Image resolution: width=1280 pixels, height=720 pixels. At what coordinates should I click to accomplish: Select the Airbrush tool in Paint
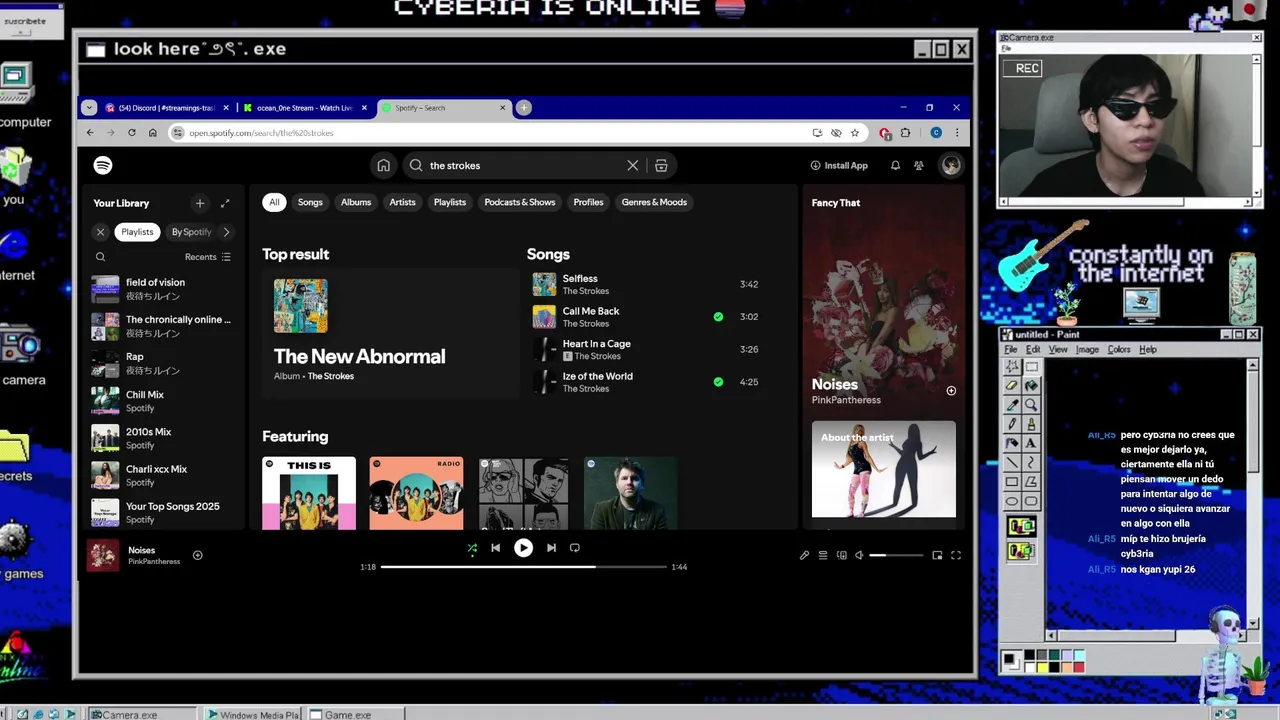pyautogui.click(x=1012, y=443)
